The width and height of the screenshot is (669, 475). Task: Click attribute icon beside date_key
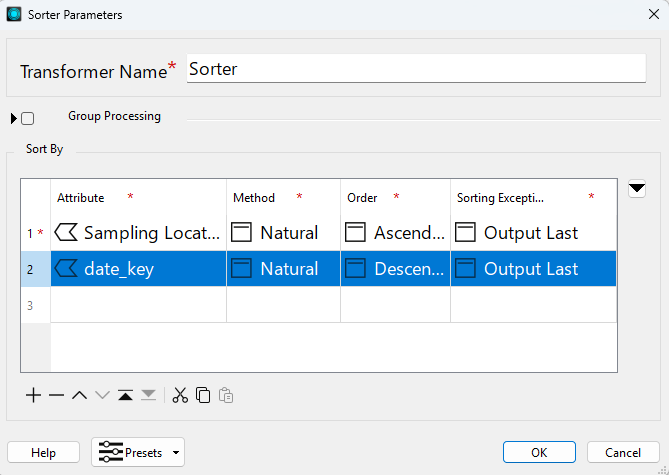tap(67, 269)
